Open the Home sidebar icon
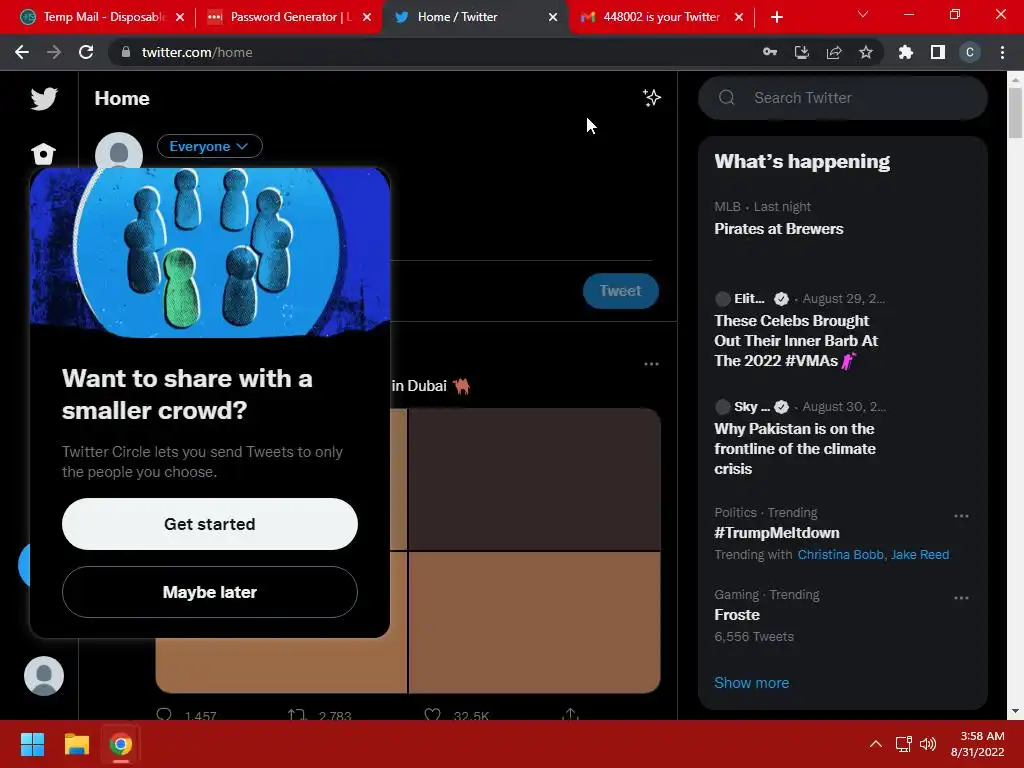Viewport: 1024px width, 768px height. [x=44, y=154]
